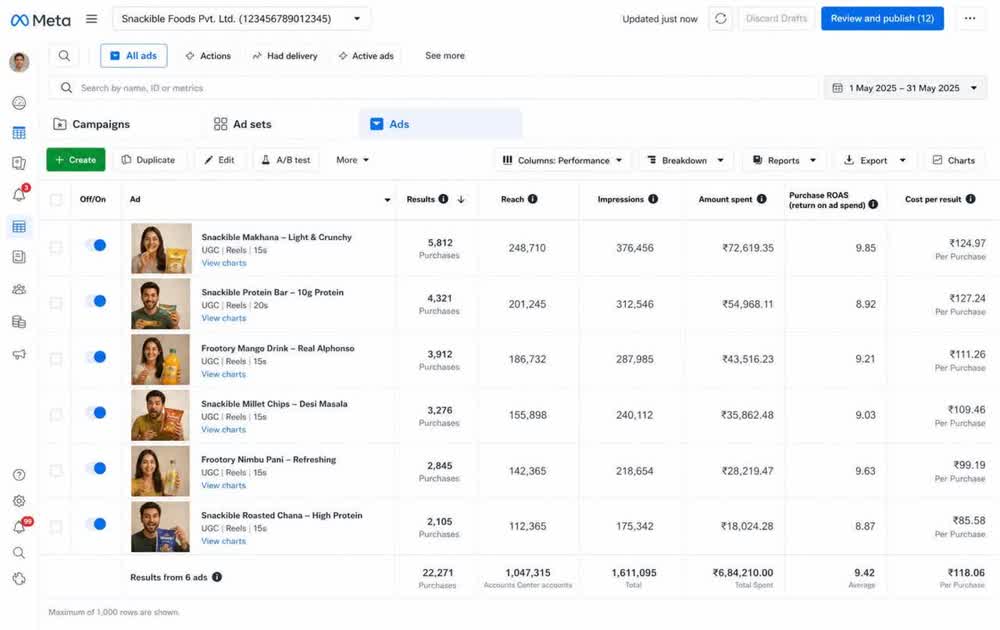
Task: Open the account overview gauge icon in sidebar
Action: (19, 103)
